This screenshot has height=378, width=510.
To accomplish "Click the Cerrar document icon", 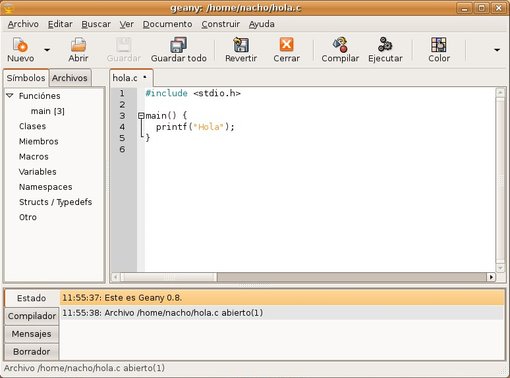I will [286, 45].
